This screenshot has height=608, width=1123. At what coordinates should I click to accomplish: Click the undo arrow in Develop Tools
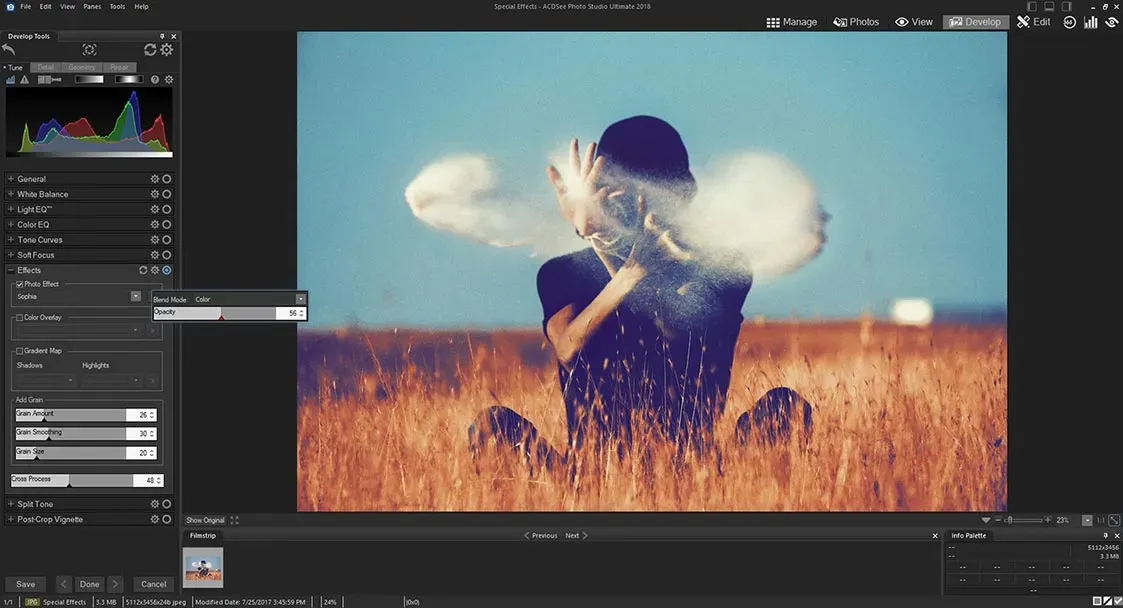tap(9, 49)
